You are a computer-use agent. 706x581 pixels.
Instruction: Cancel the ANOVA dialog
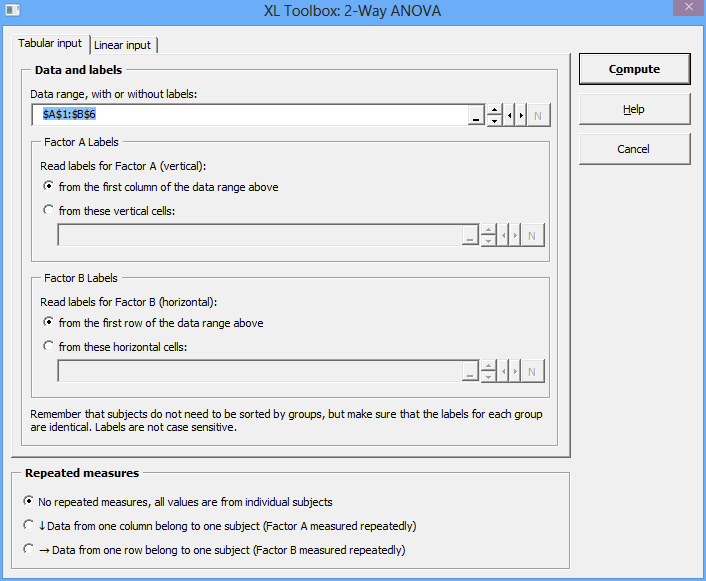[634, 149]
